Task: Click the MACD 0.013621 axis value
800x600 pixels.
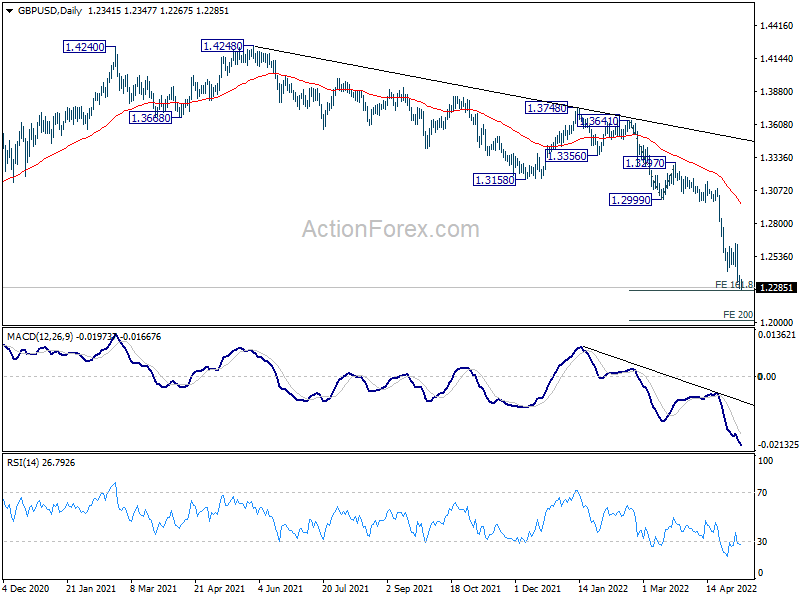Action: (777, 336)
